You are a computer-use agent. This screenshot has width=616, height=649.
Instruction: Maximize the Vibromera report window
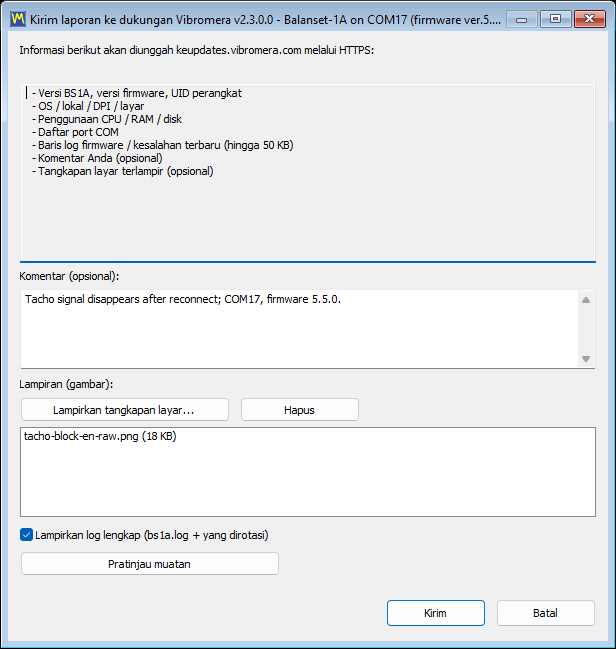556,19
